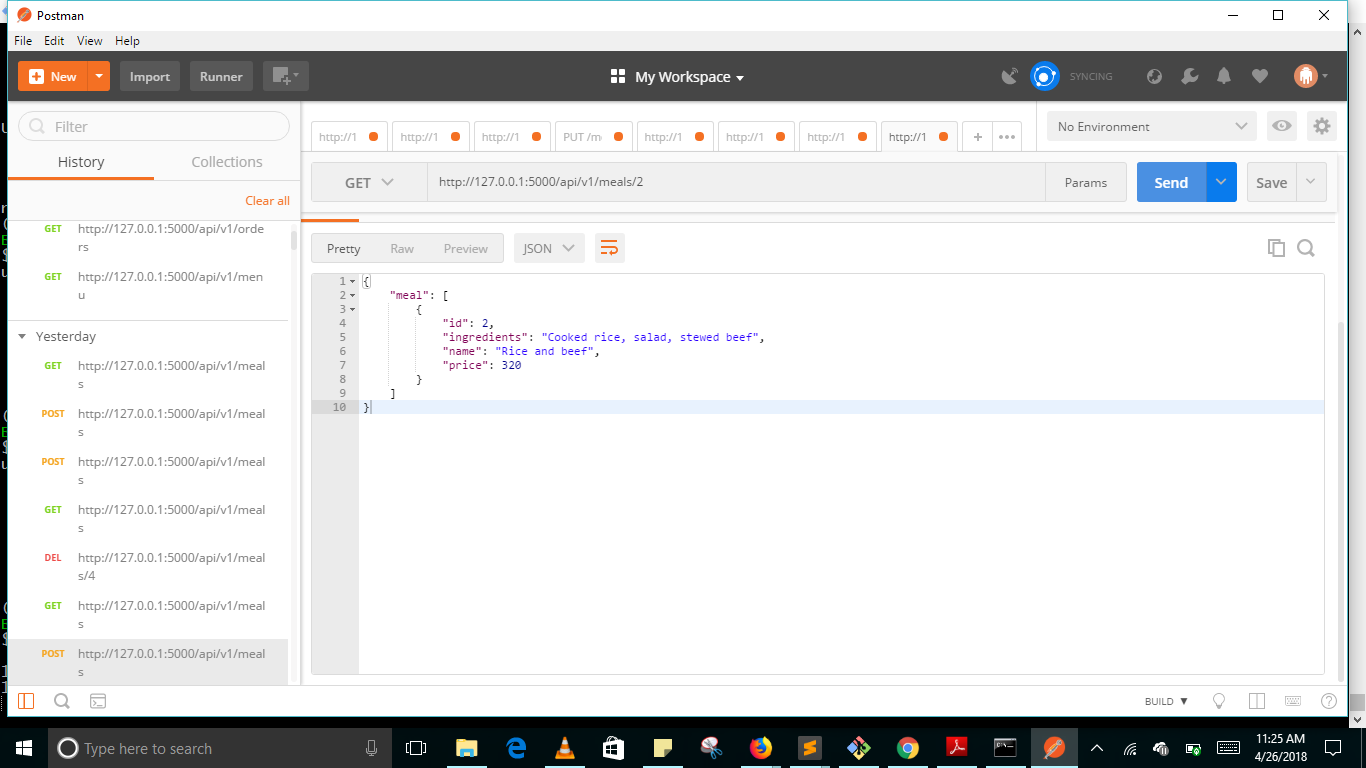
Task: Open help question mark icon
Action: [1329, 701]
